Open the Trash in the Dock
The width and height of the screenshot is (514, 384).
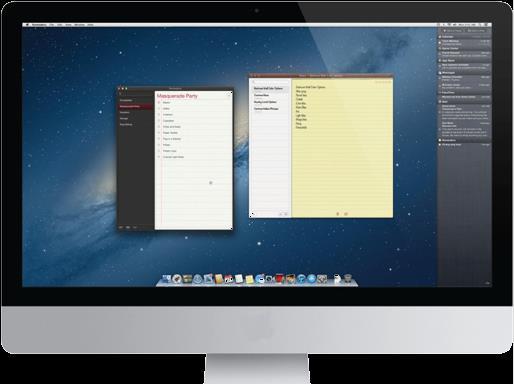point(348,279)
